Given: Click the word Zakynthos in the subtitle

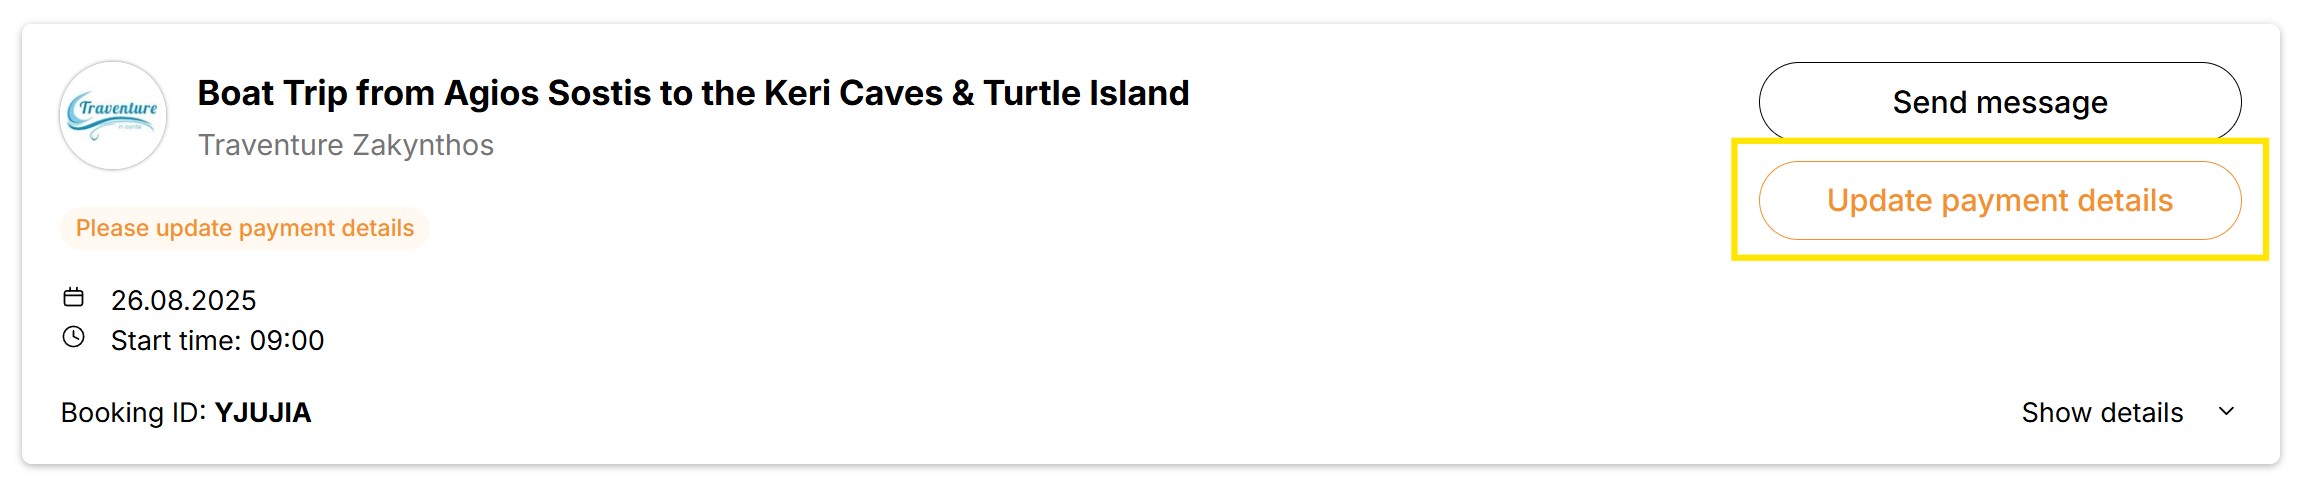Looking at the screenshot, I should coord(423,145).
